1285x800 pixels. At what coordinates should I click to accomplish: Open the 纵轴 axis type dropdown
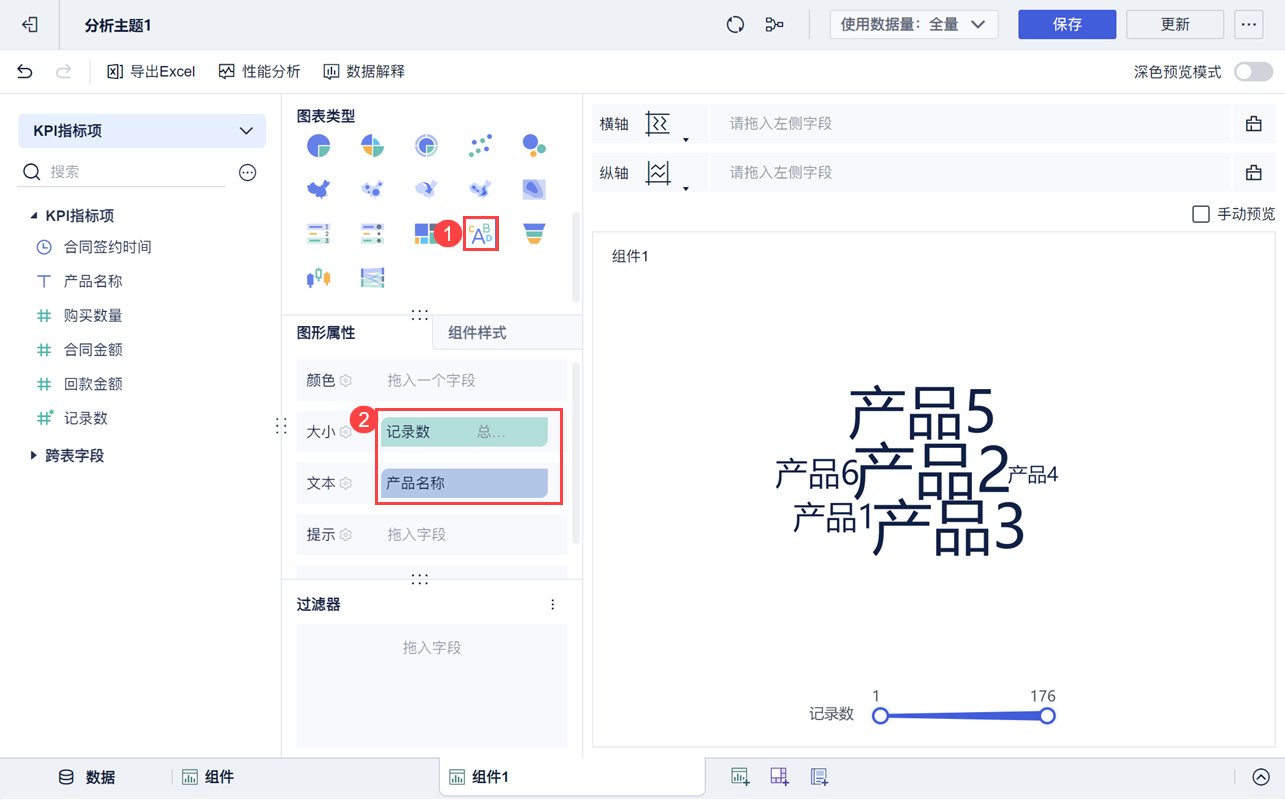point(667,174)
